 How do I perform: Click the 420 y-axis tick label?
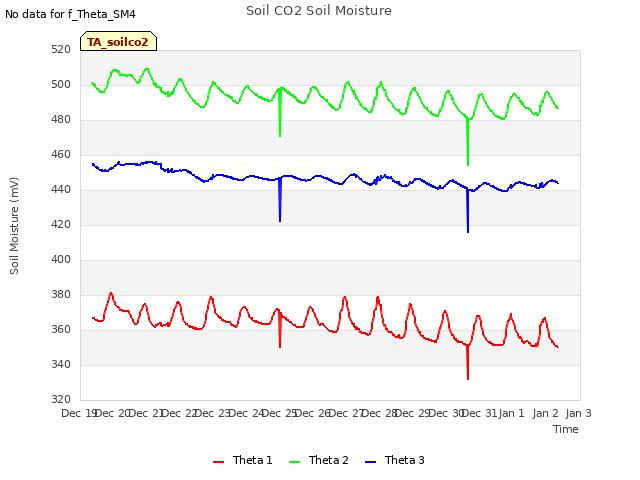[61, 224]
